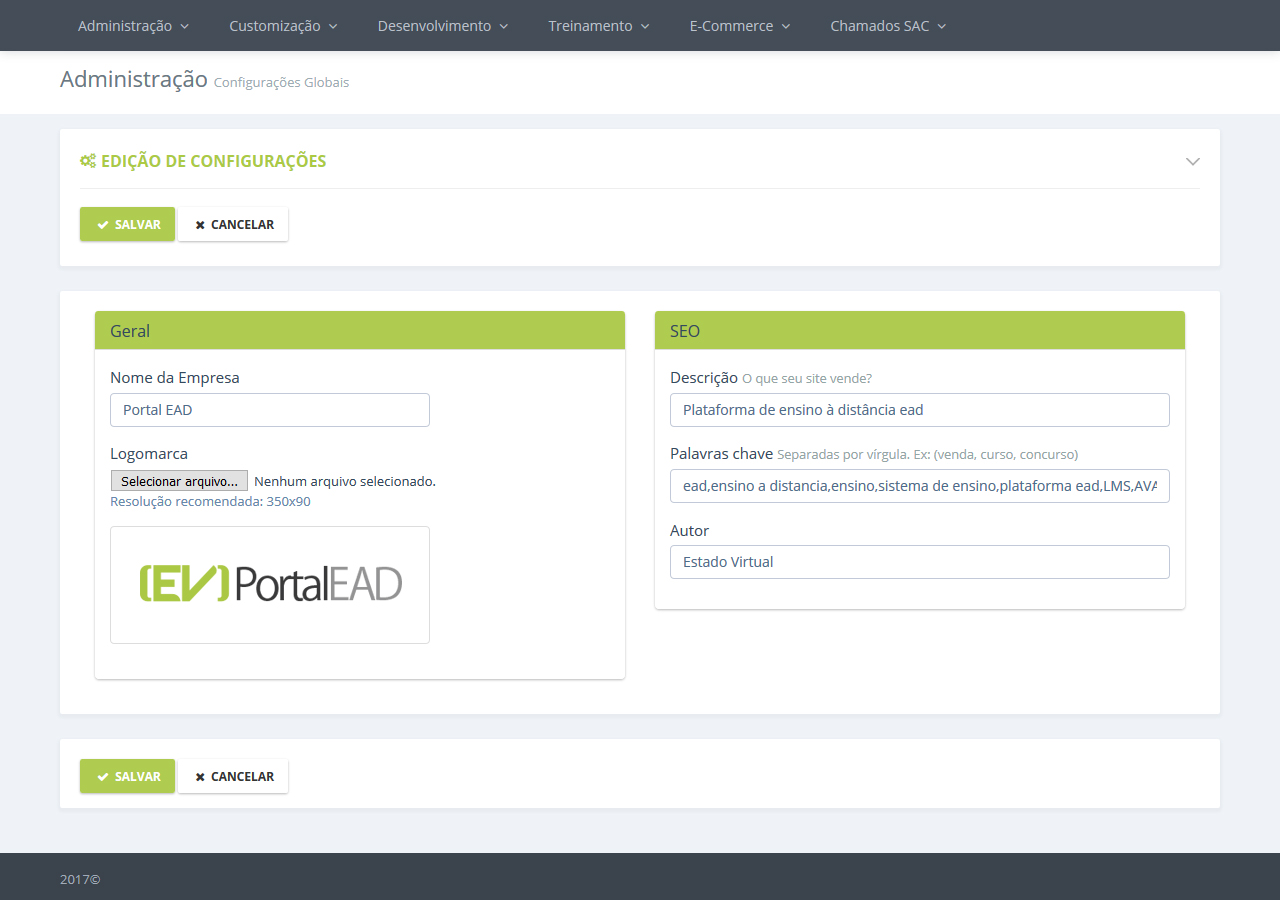
Task: Open the Treinamento menu
Action: 598,25
